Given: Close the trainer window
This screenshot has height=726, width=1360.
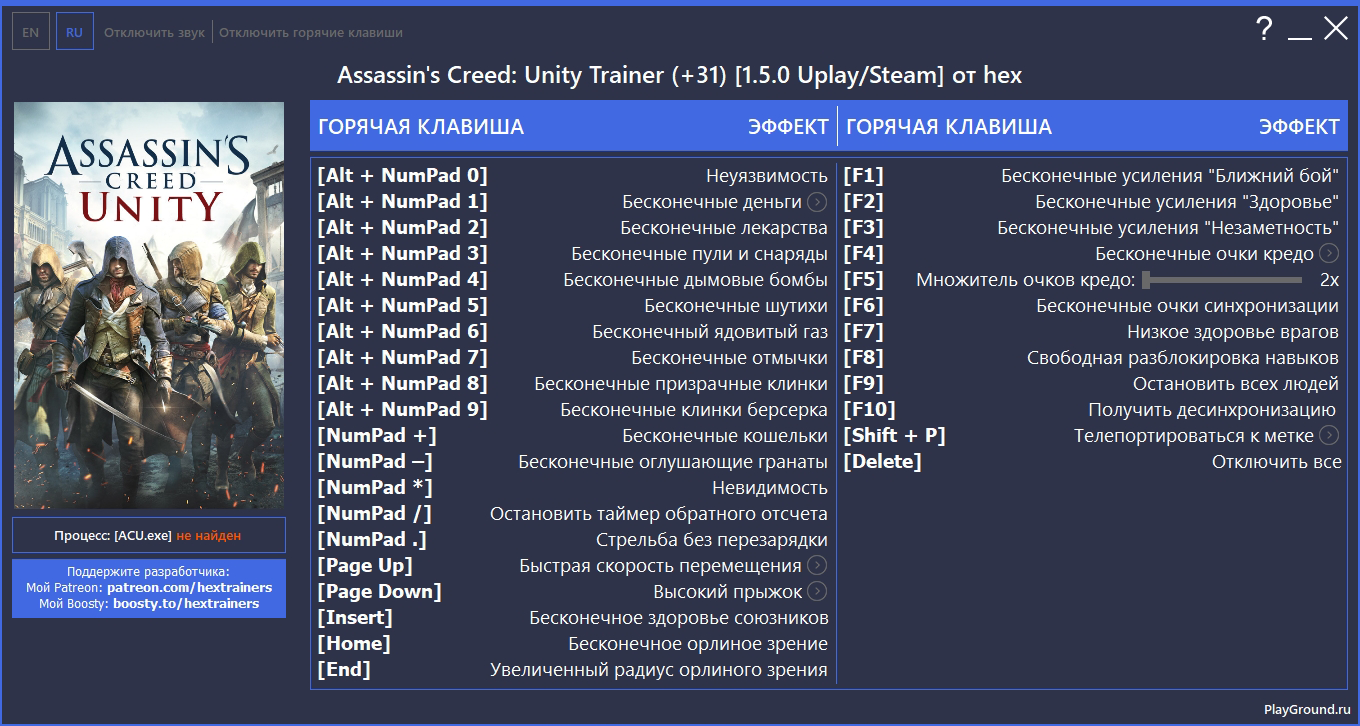Looking at the screenshot, I should click(1336, 29).
